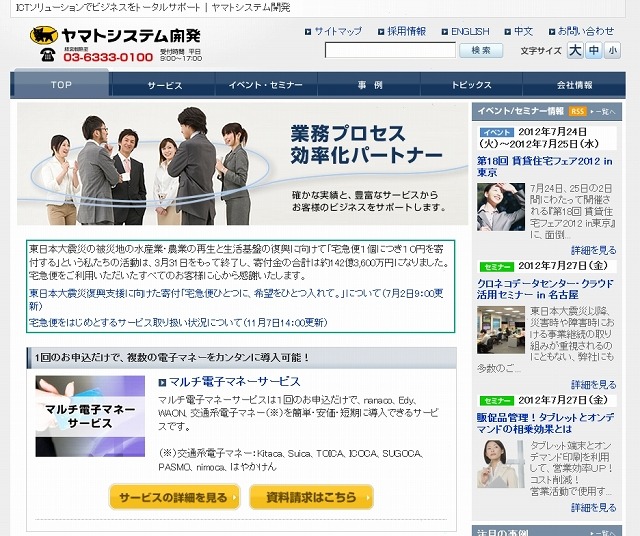
Task: Click the green セミナー tag above 販促品管理
Action: (497, 400)
